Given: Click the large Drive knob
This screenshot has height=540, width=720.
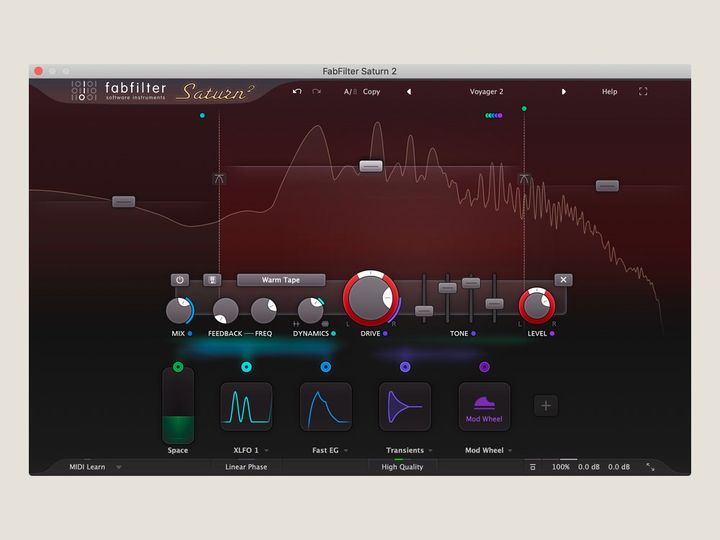Looking at the screenshot, I should click(x=370, y=298).
